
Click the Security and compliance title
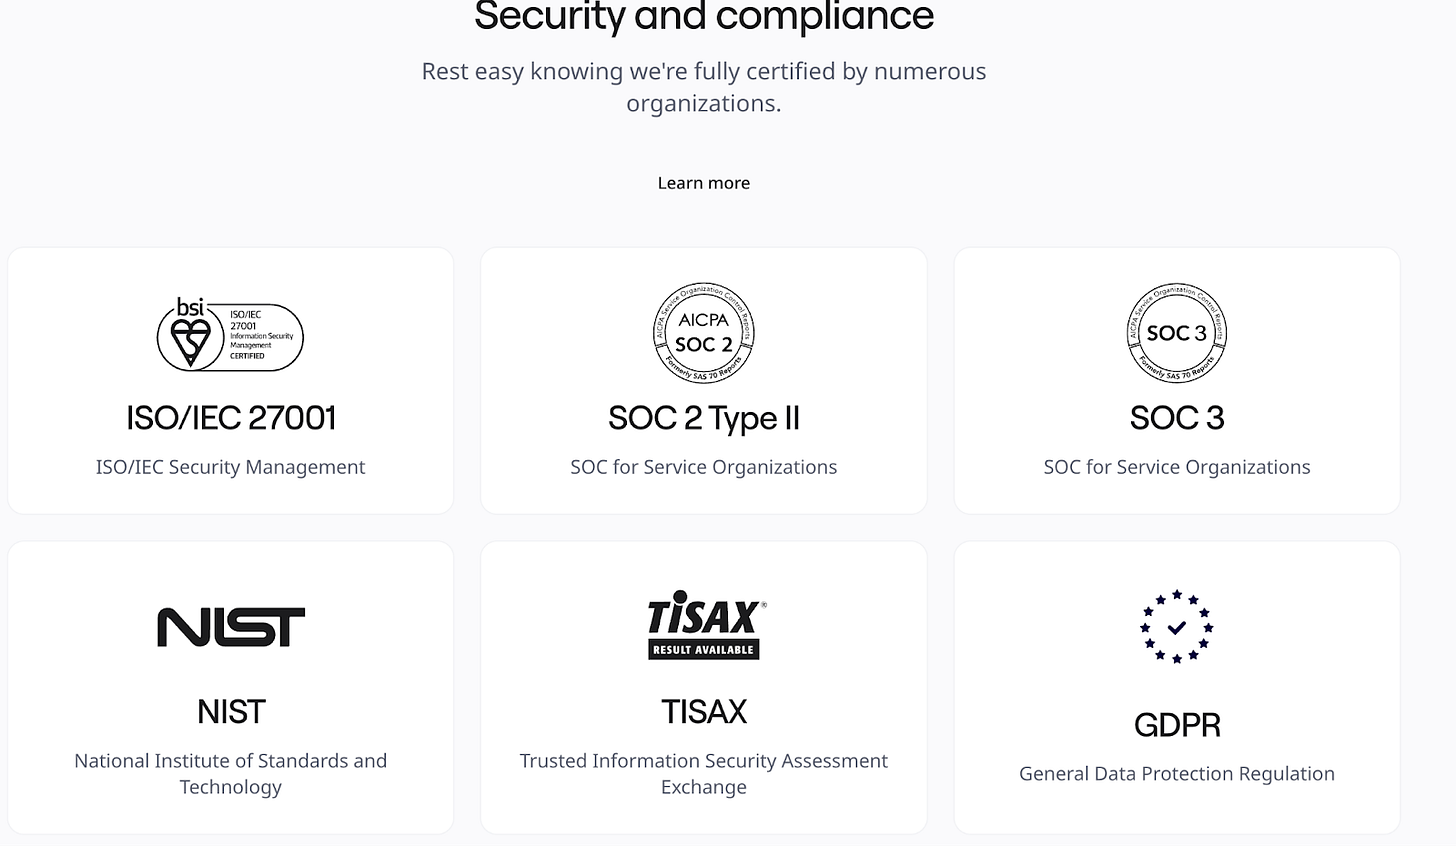[x=704, y=17]
